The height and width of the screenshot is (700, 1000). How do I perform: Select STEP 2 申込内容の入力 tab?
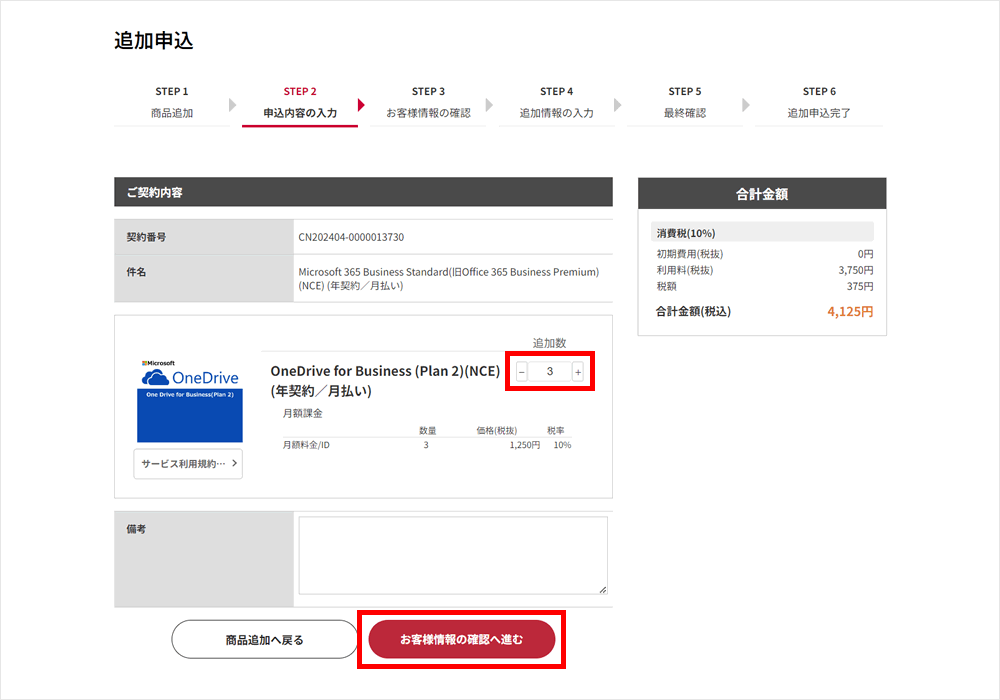coord(300,103)
